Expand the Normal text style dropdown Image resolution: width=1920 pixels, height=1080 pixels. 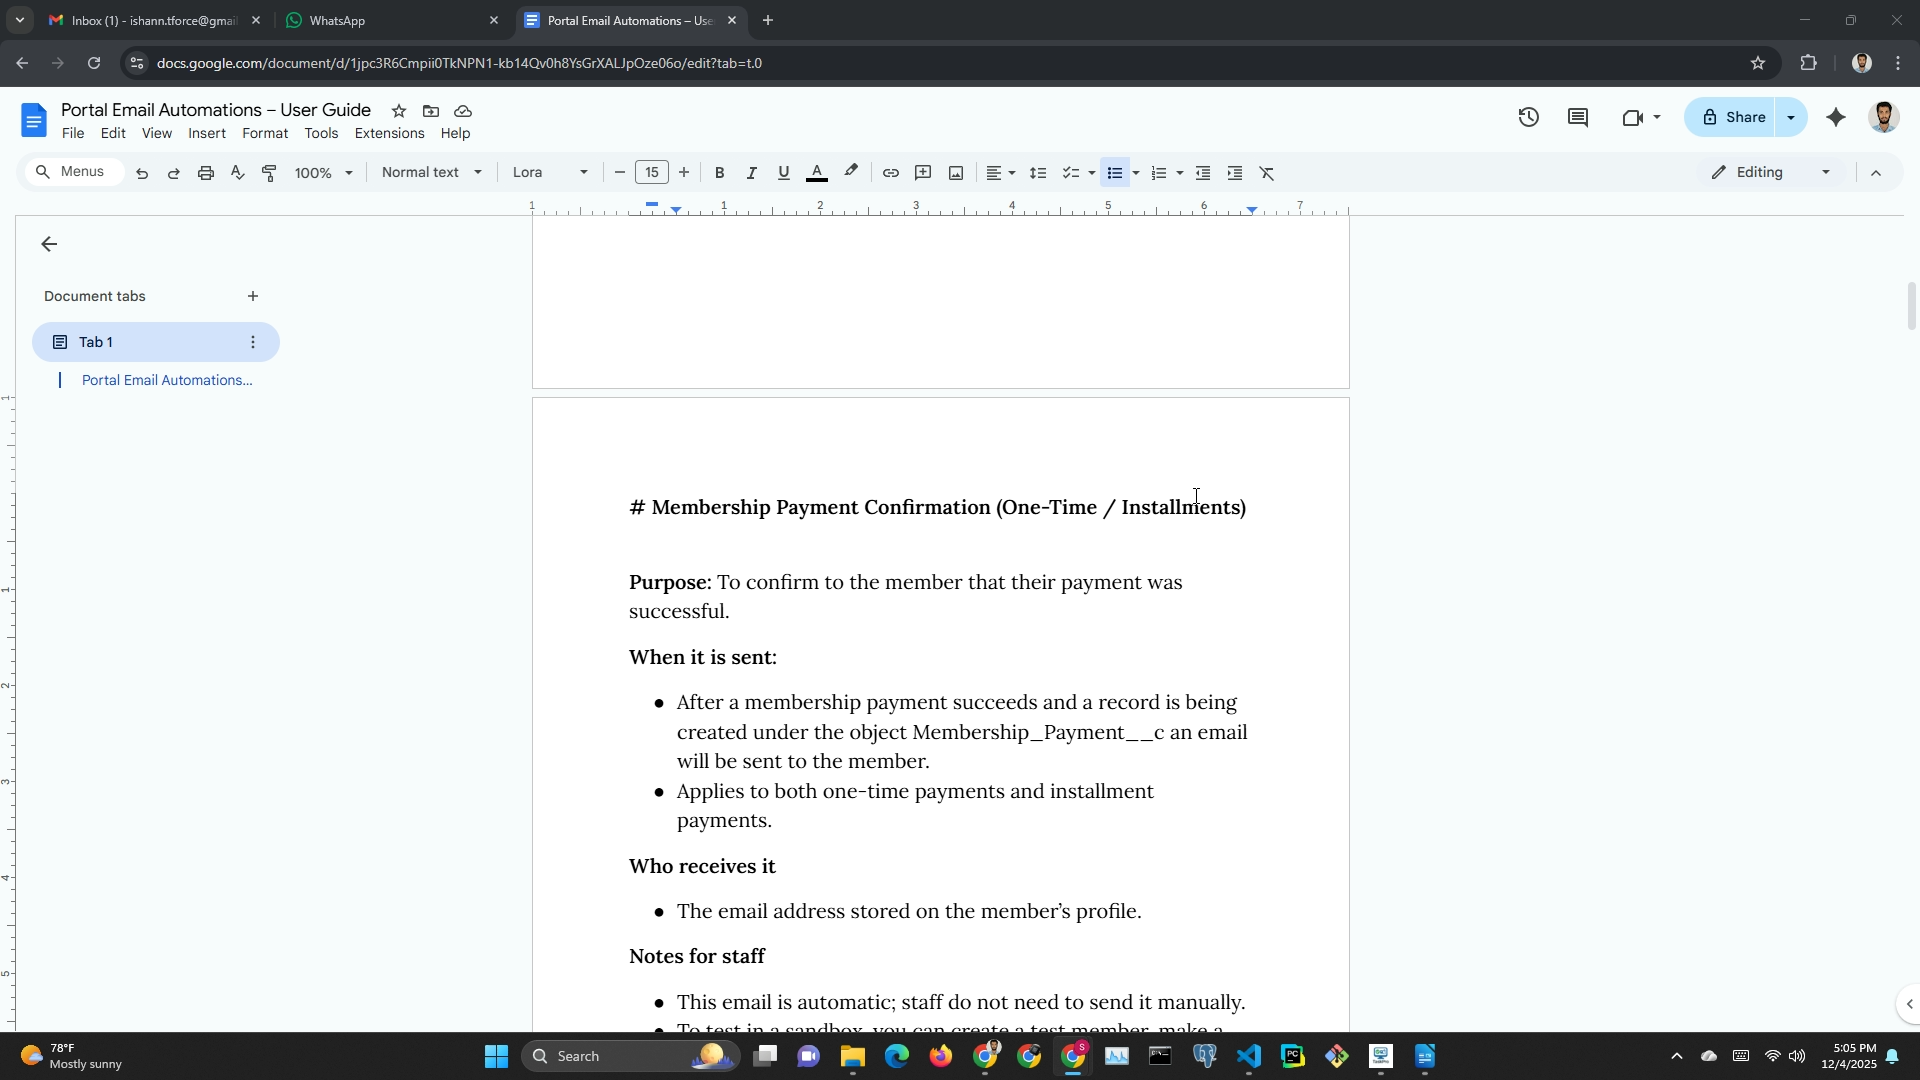click(x=431, y=173)
